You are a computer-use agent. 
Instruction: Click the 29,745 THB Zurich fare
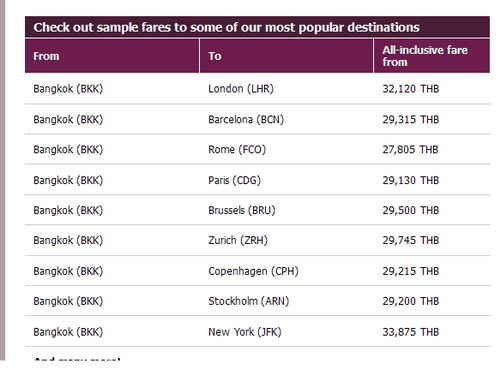(x=411, y=240)
